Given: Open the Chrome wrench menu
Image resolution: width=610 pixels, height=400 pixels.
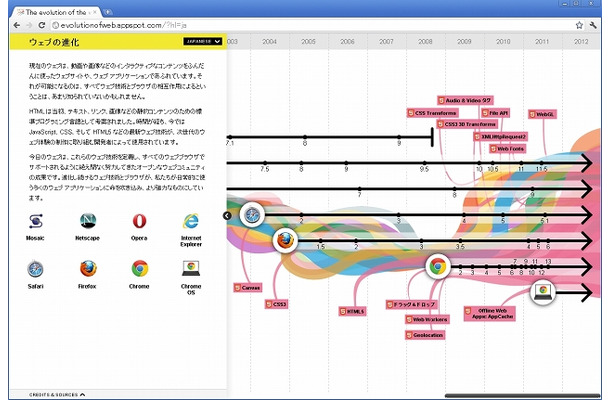Looking at the screenshot, I should 593,25.
